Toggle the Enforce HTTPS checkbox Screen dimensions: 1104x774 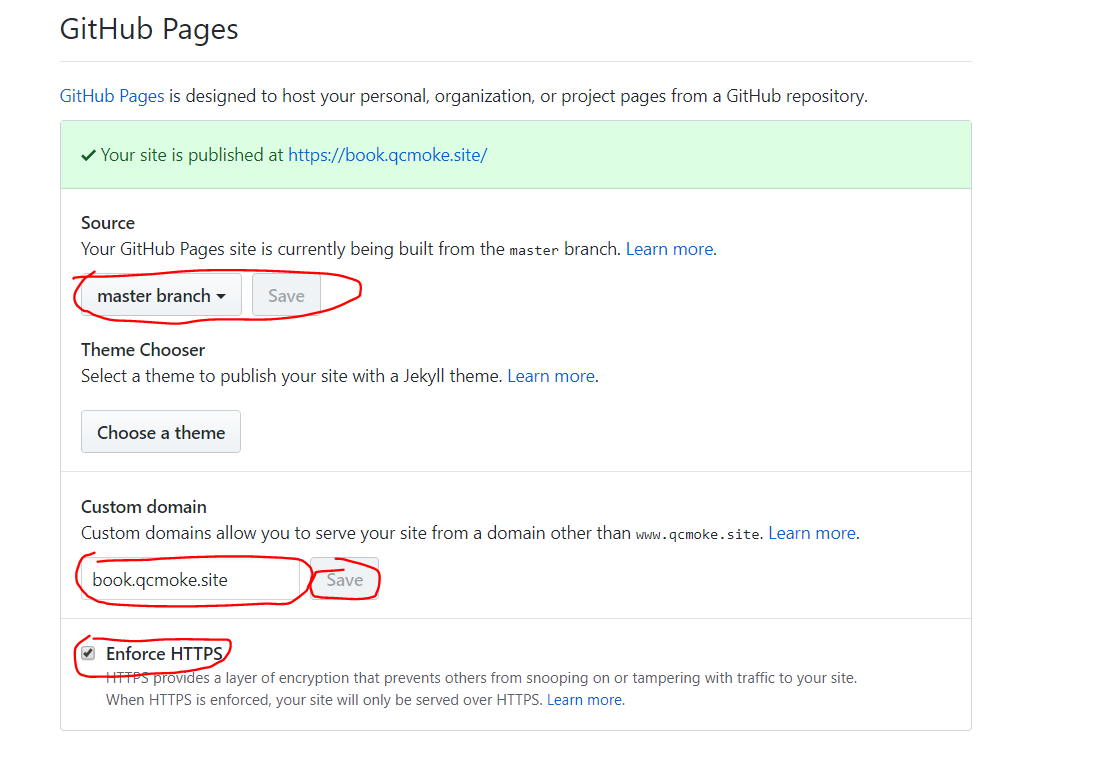tap(88, 653)
